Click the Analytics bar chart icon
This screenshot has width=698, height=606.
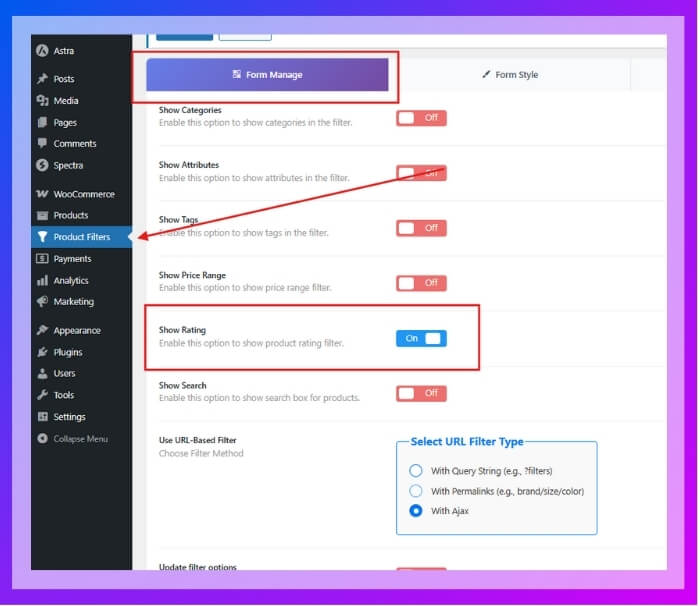tap(42, 281)
